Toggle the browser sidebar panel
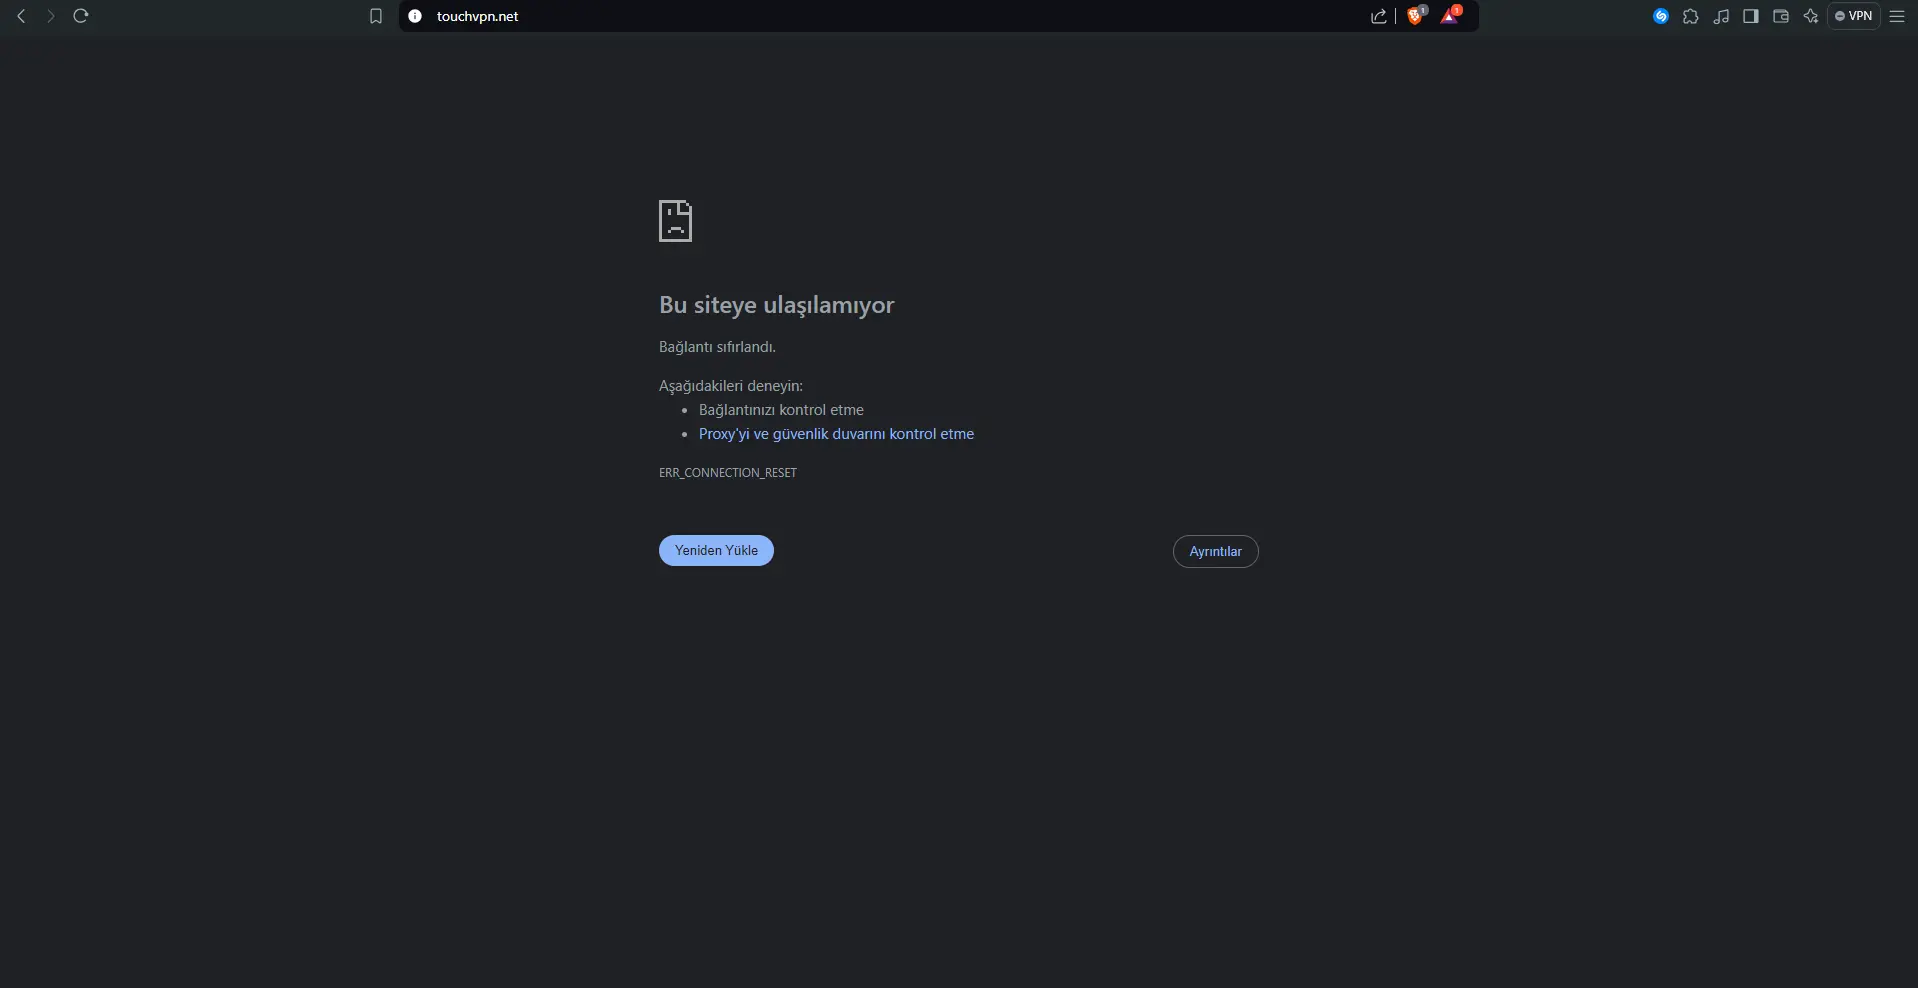 1751,16
